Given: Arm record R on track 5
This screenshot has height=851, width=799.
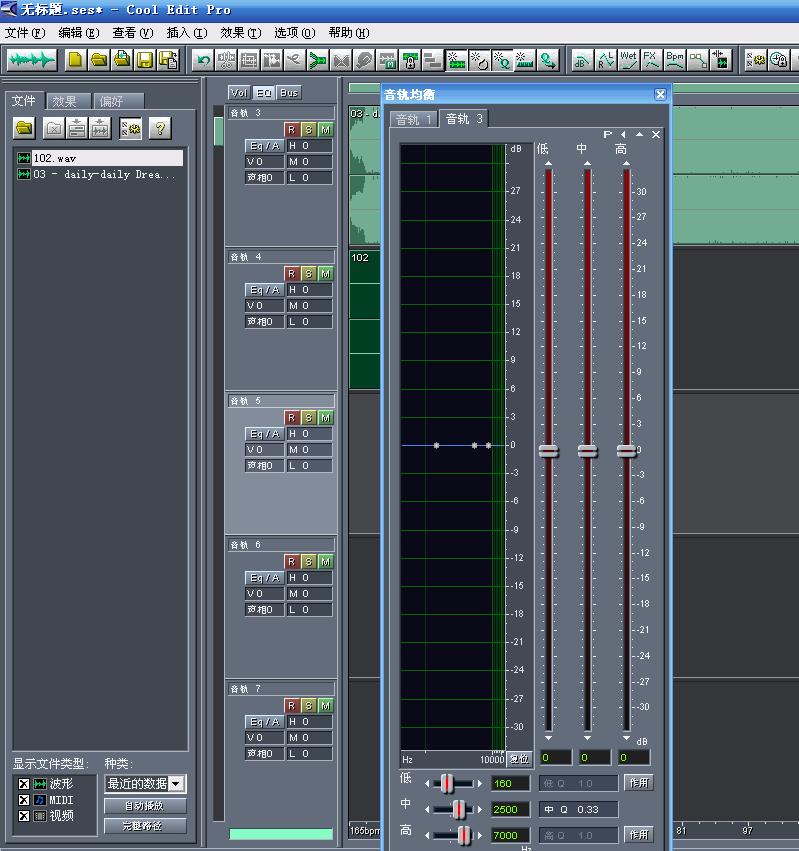Looking at the screenshot, I should coord(291,417).
